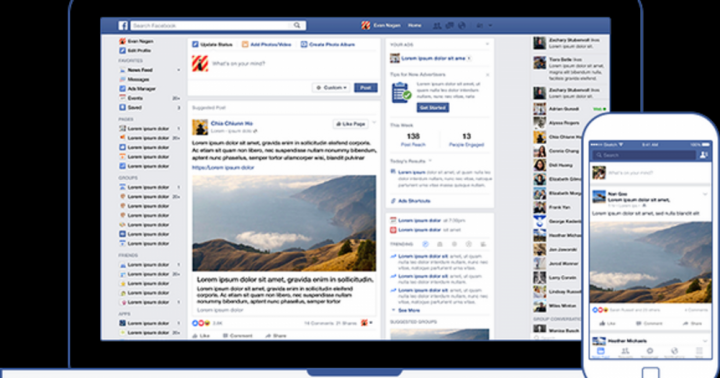720x378 pixels.
Task: Open suggested post options chevron
Action: pos(374,123)
